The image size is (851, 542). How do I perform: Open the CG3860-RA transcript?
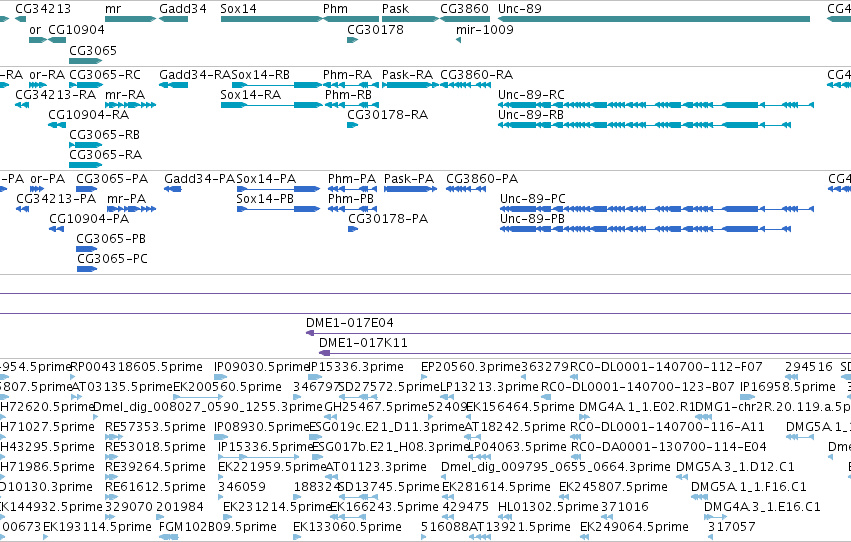pyautogui.click(x=466, y=85)
